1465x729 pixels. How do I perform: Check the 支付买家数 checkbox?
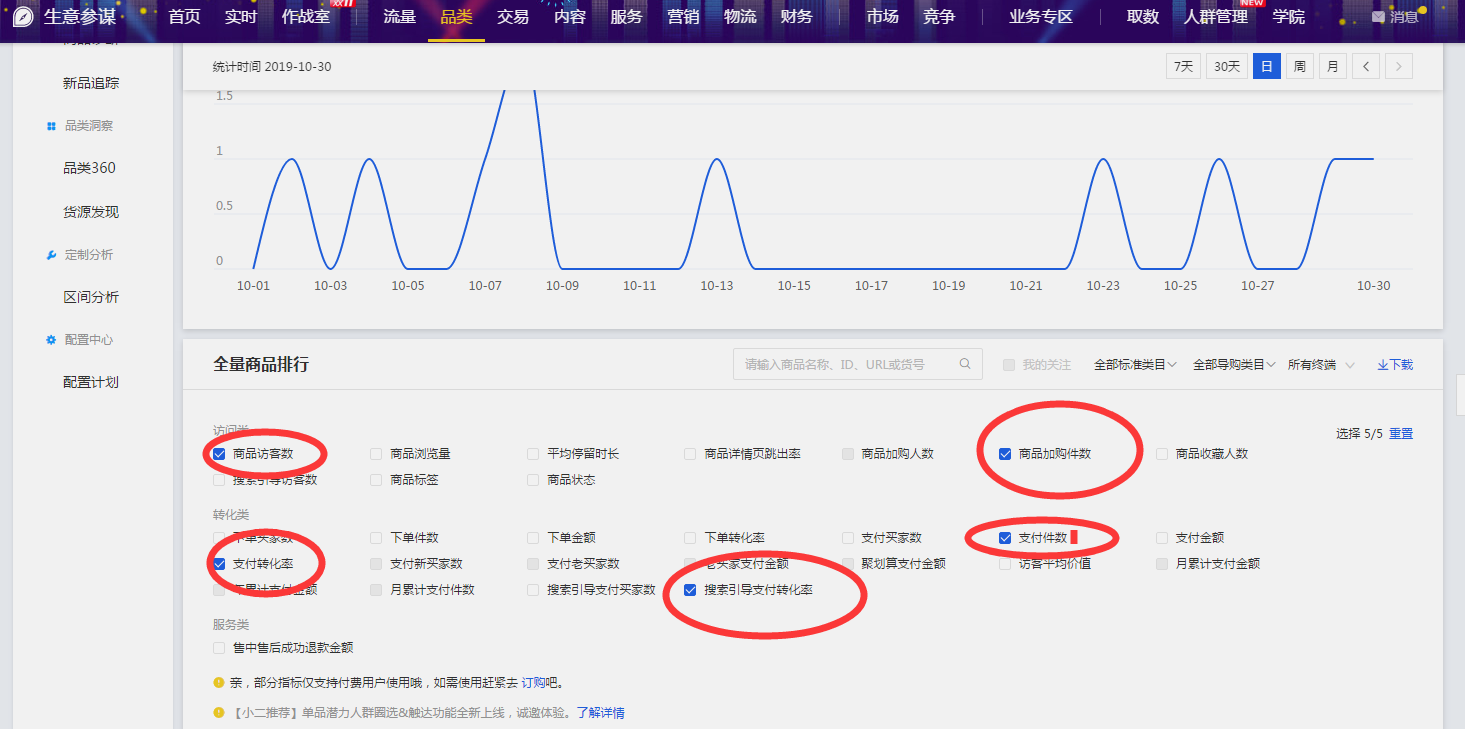848,538
